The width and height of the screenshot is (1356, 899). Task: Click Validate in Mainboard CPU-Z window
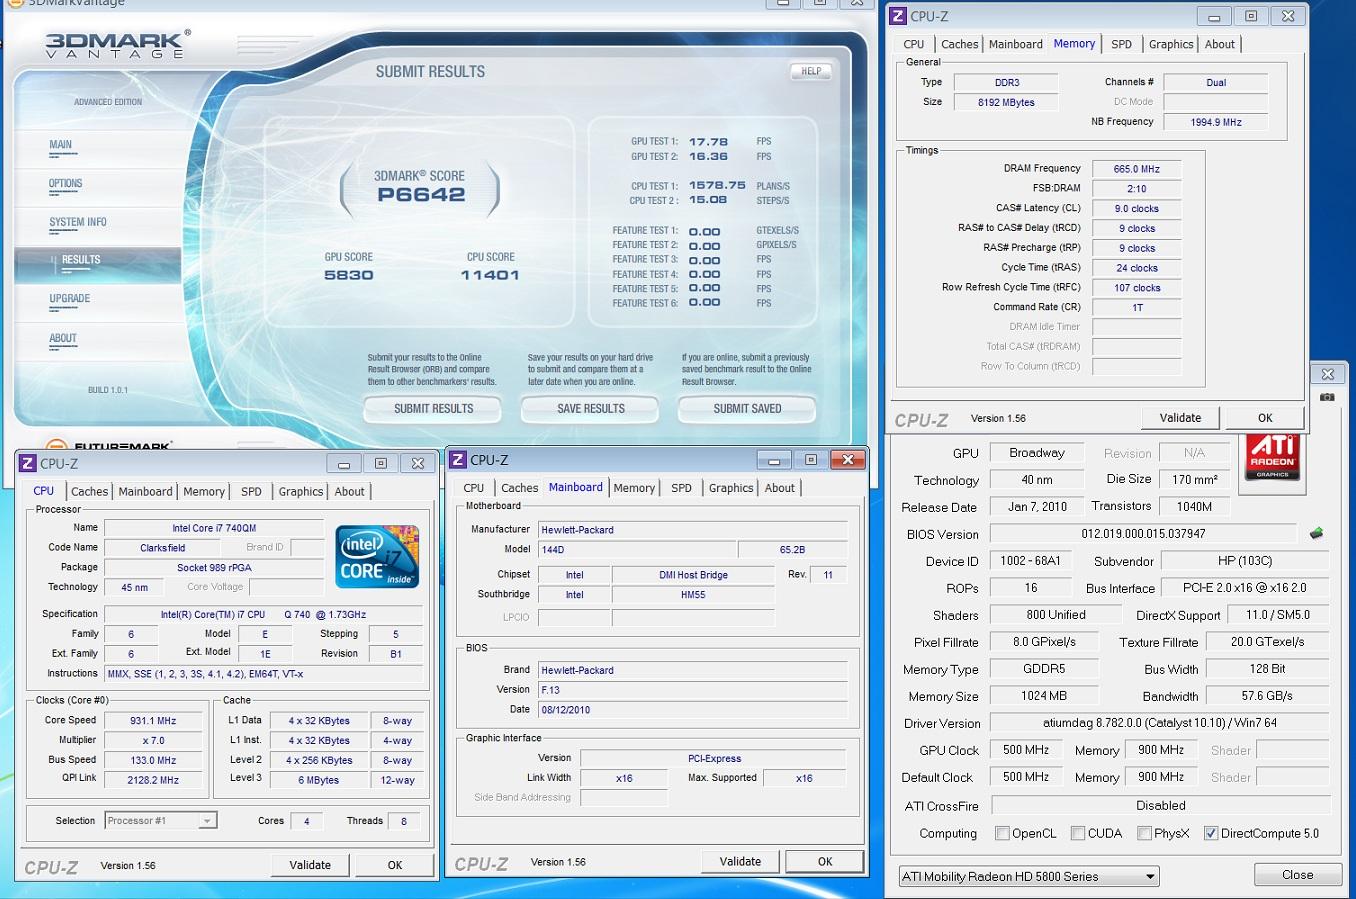[740, 861]
